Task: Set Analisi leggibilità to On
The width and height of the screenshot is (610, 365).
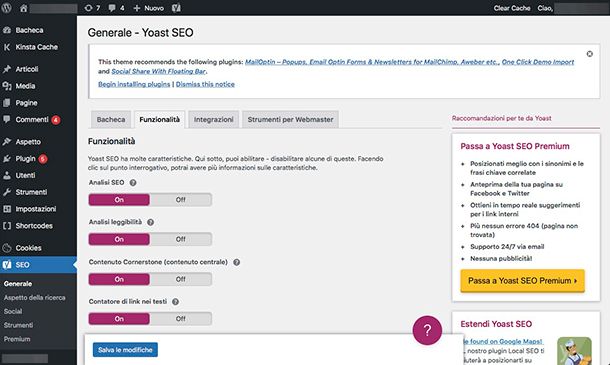Action: 119,239
